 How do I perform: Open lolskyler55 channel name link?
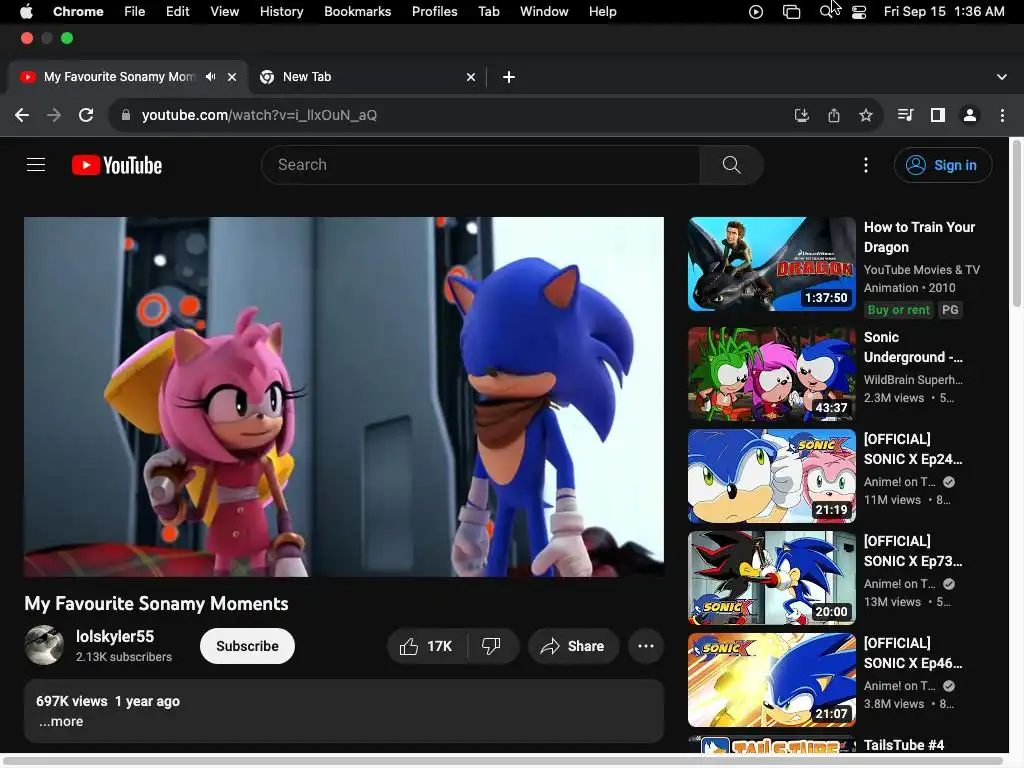pos(115,636)
